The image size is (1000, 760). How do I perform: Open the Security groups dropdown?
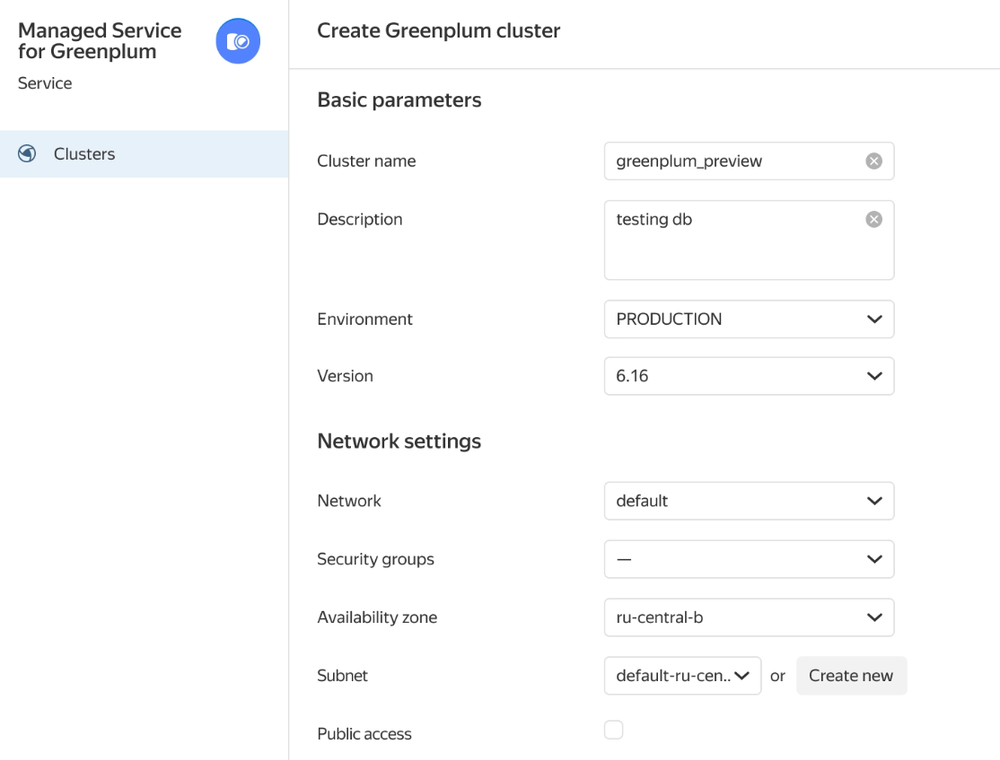(748, 559)
